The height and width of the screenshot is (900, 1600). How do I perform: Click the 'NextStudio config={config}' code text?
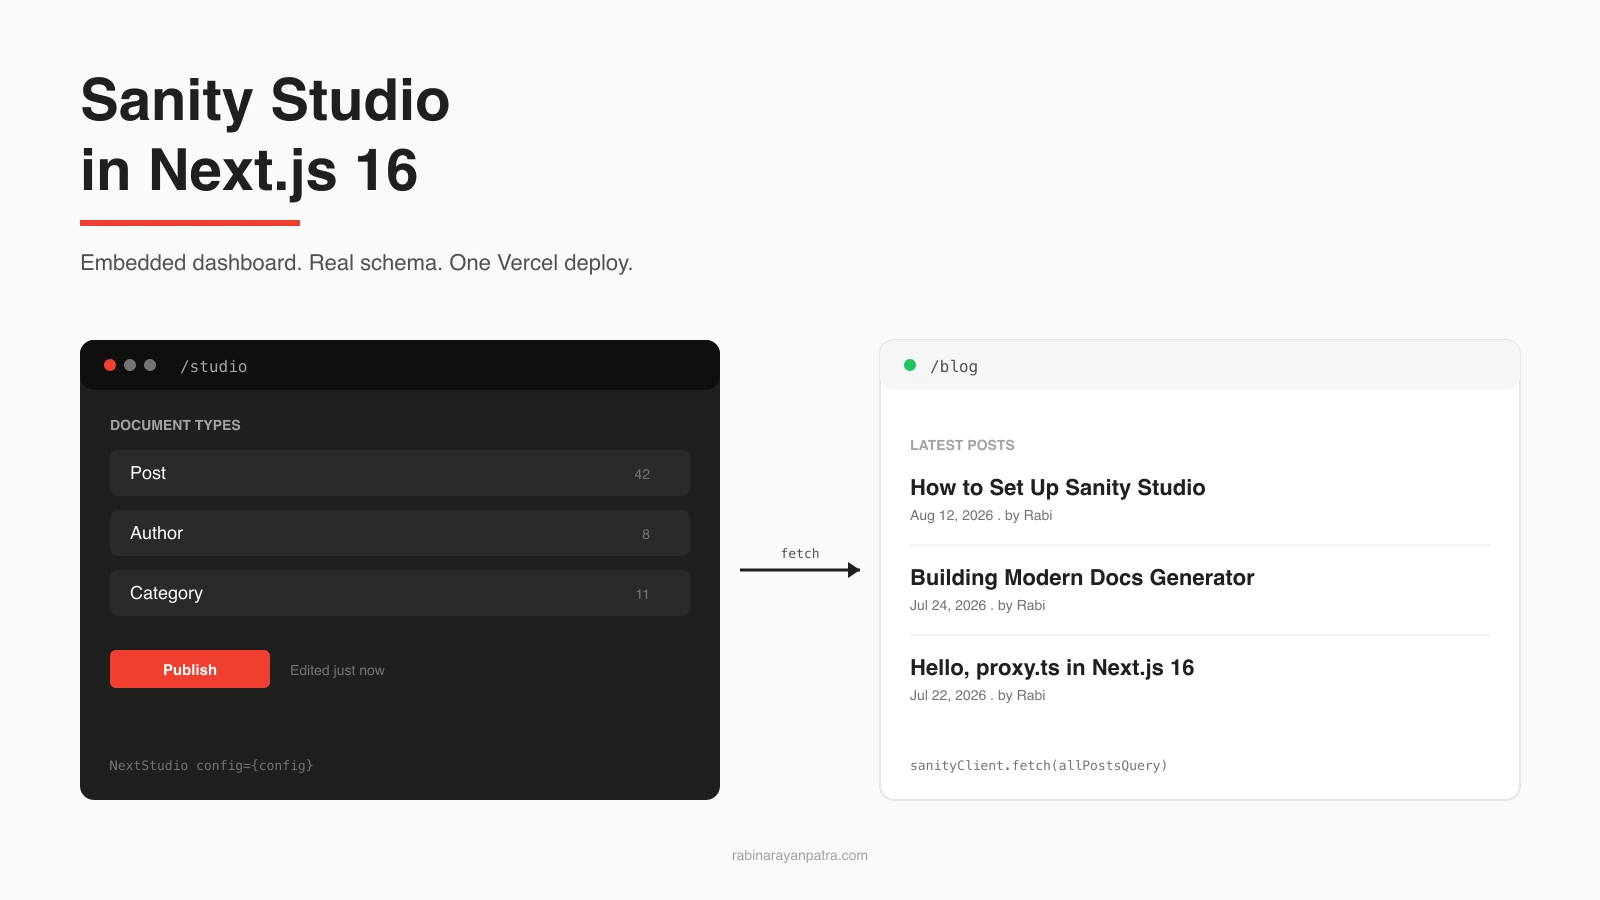pyautogui.click(x=211, y=765)
